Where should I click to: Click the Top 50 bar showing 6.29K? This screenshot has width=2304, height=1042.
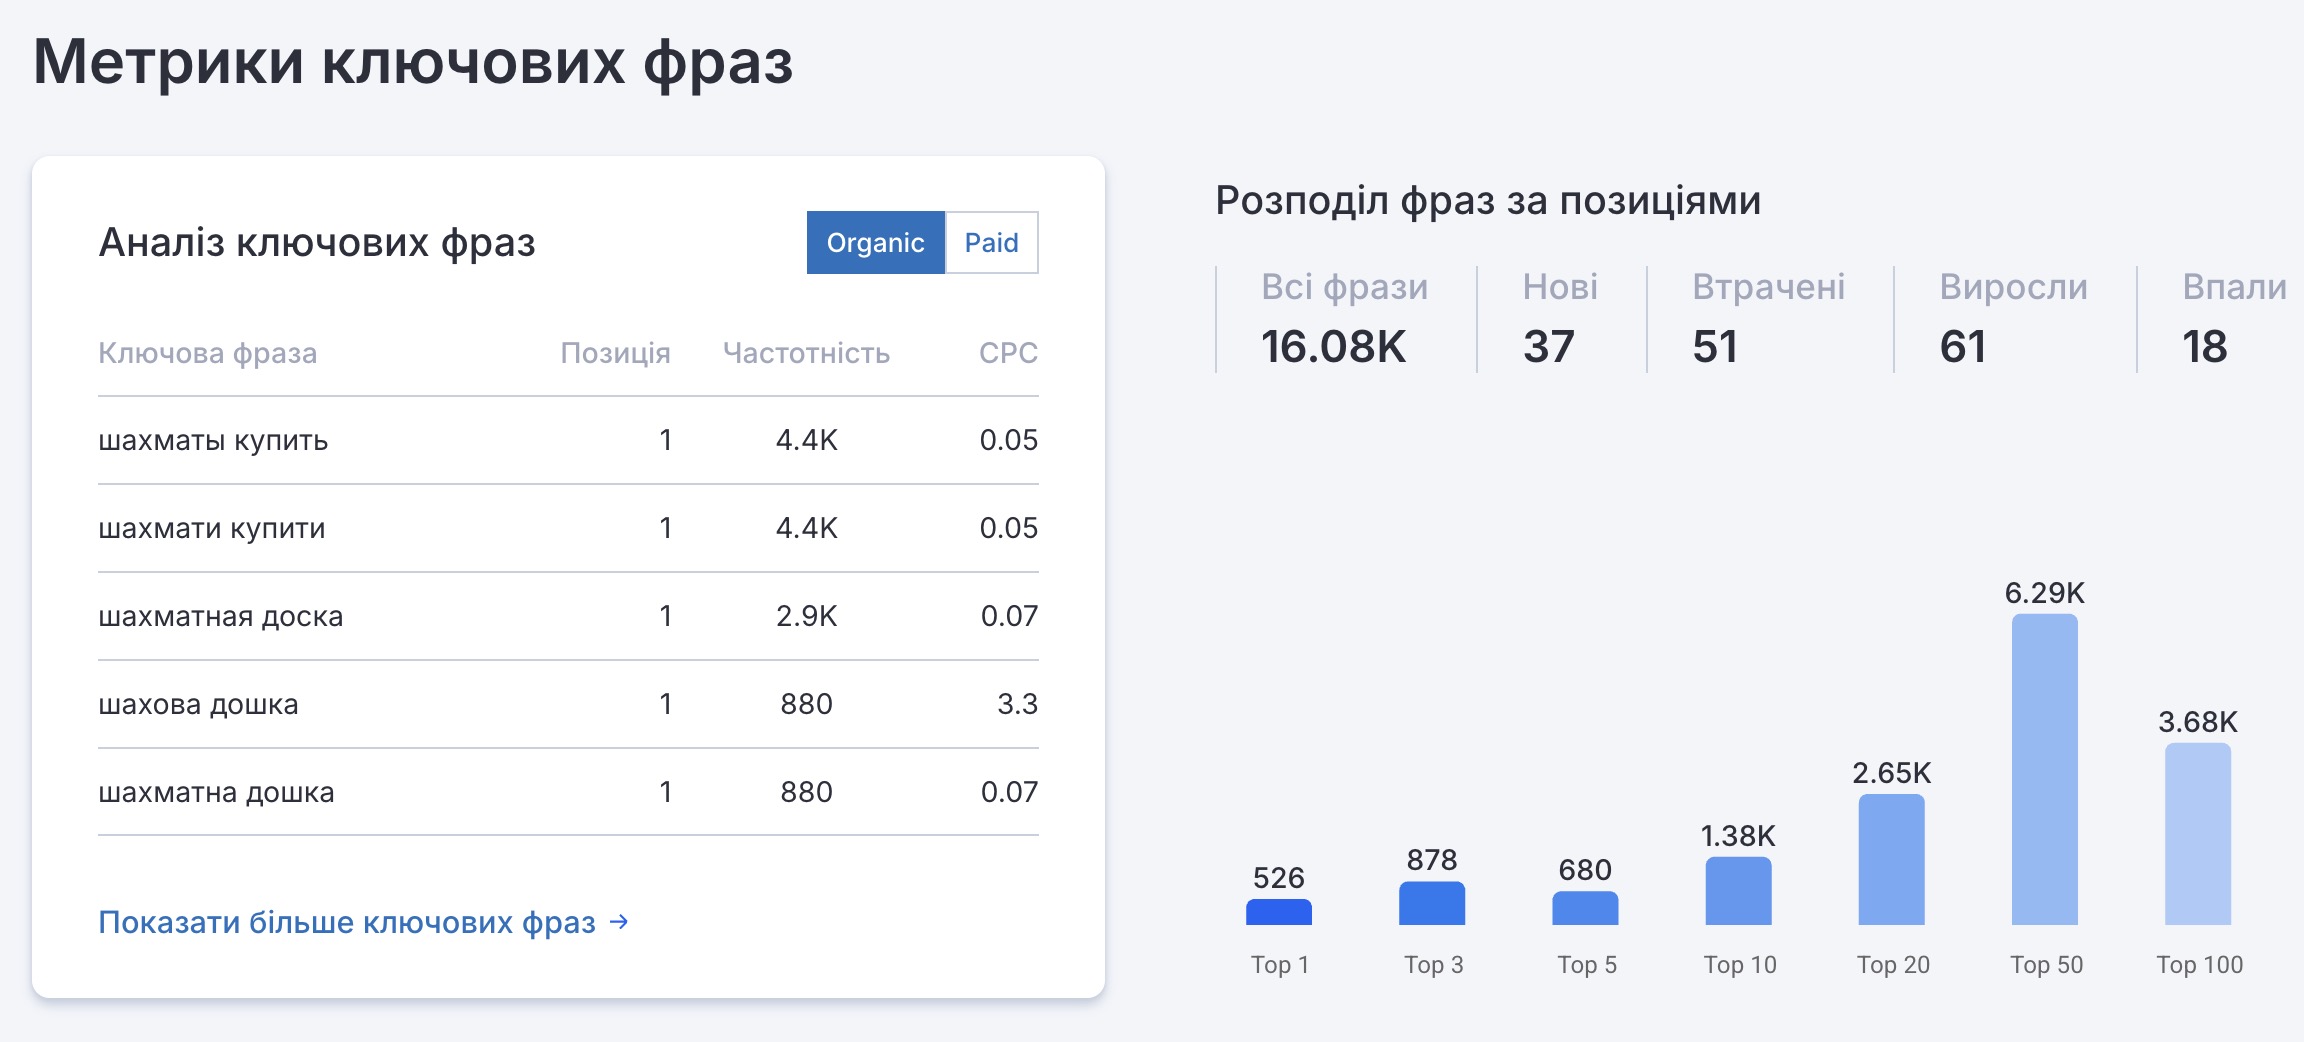2044,770
